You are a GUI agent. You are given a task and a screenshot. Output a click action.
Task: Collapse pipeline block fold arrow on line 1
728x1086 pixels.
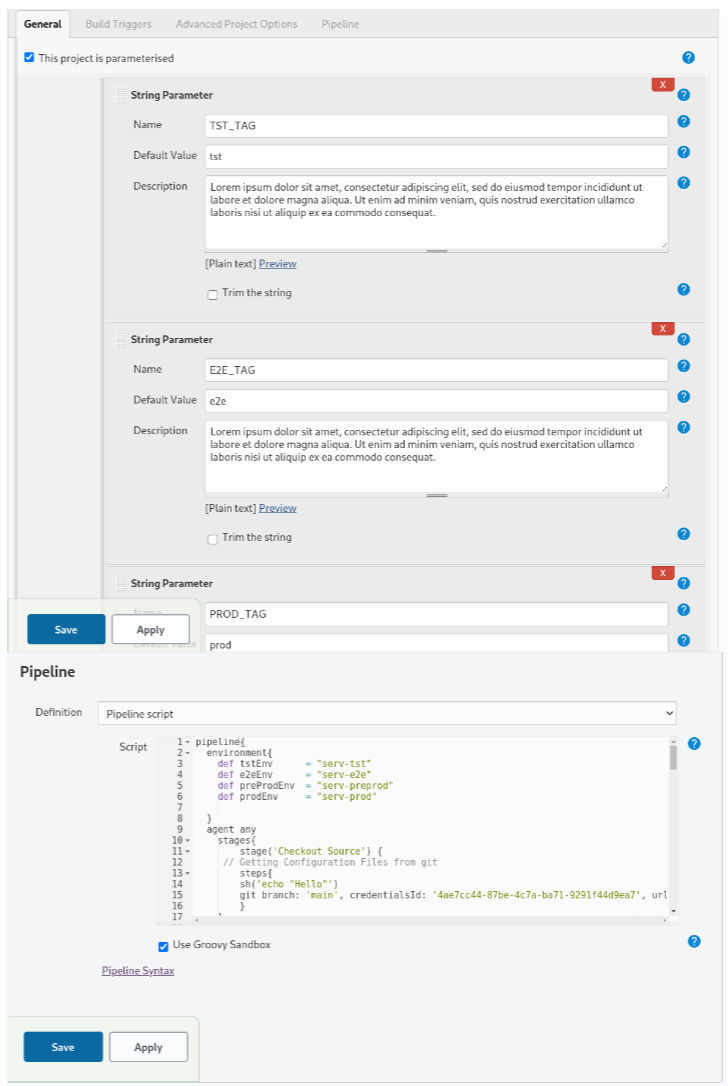(x=188, y=742)
